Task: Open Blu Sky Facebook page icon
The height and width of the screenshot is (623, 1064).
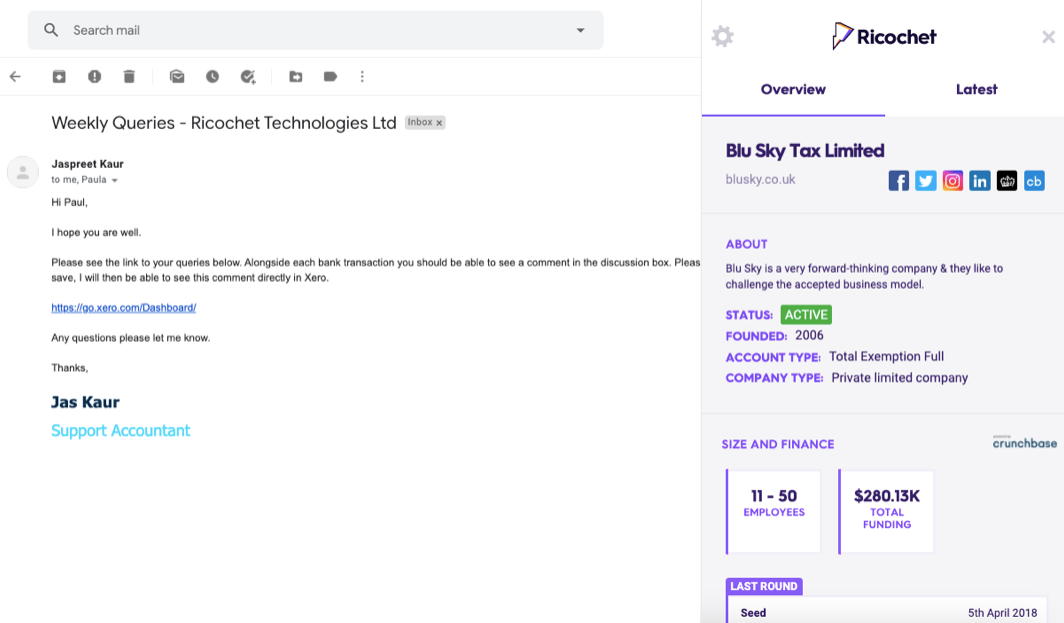Action: tap(898, 181)
